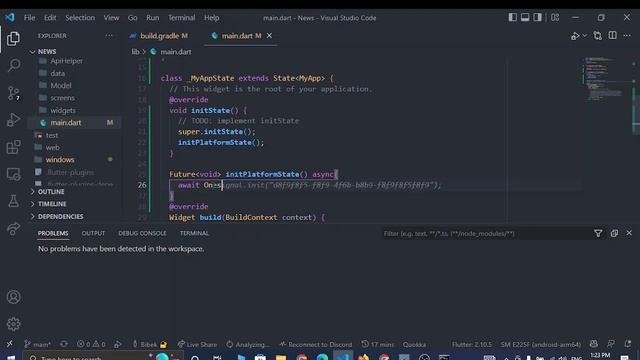Image resolution: width=640 pixels, height=360 pixels.
Task: Open errors and warnings count in status bar
Action: pyautogui.click(x=91, y=344)
